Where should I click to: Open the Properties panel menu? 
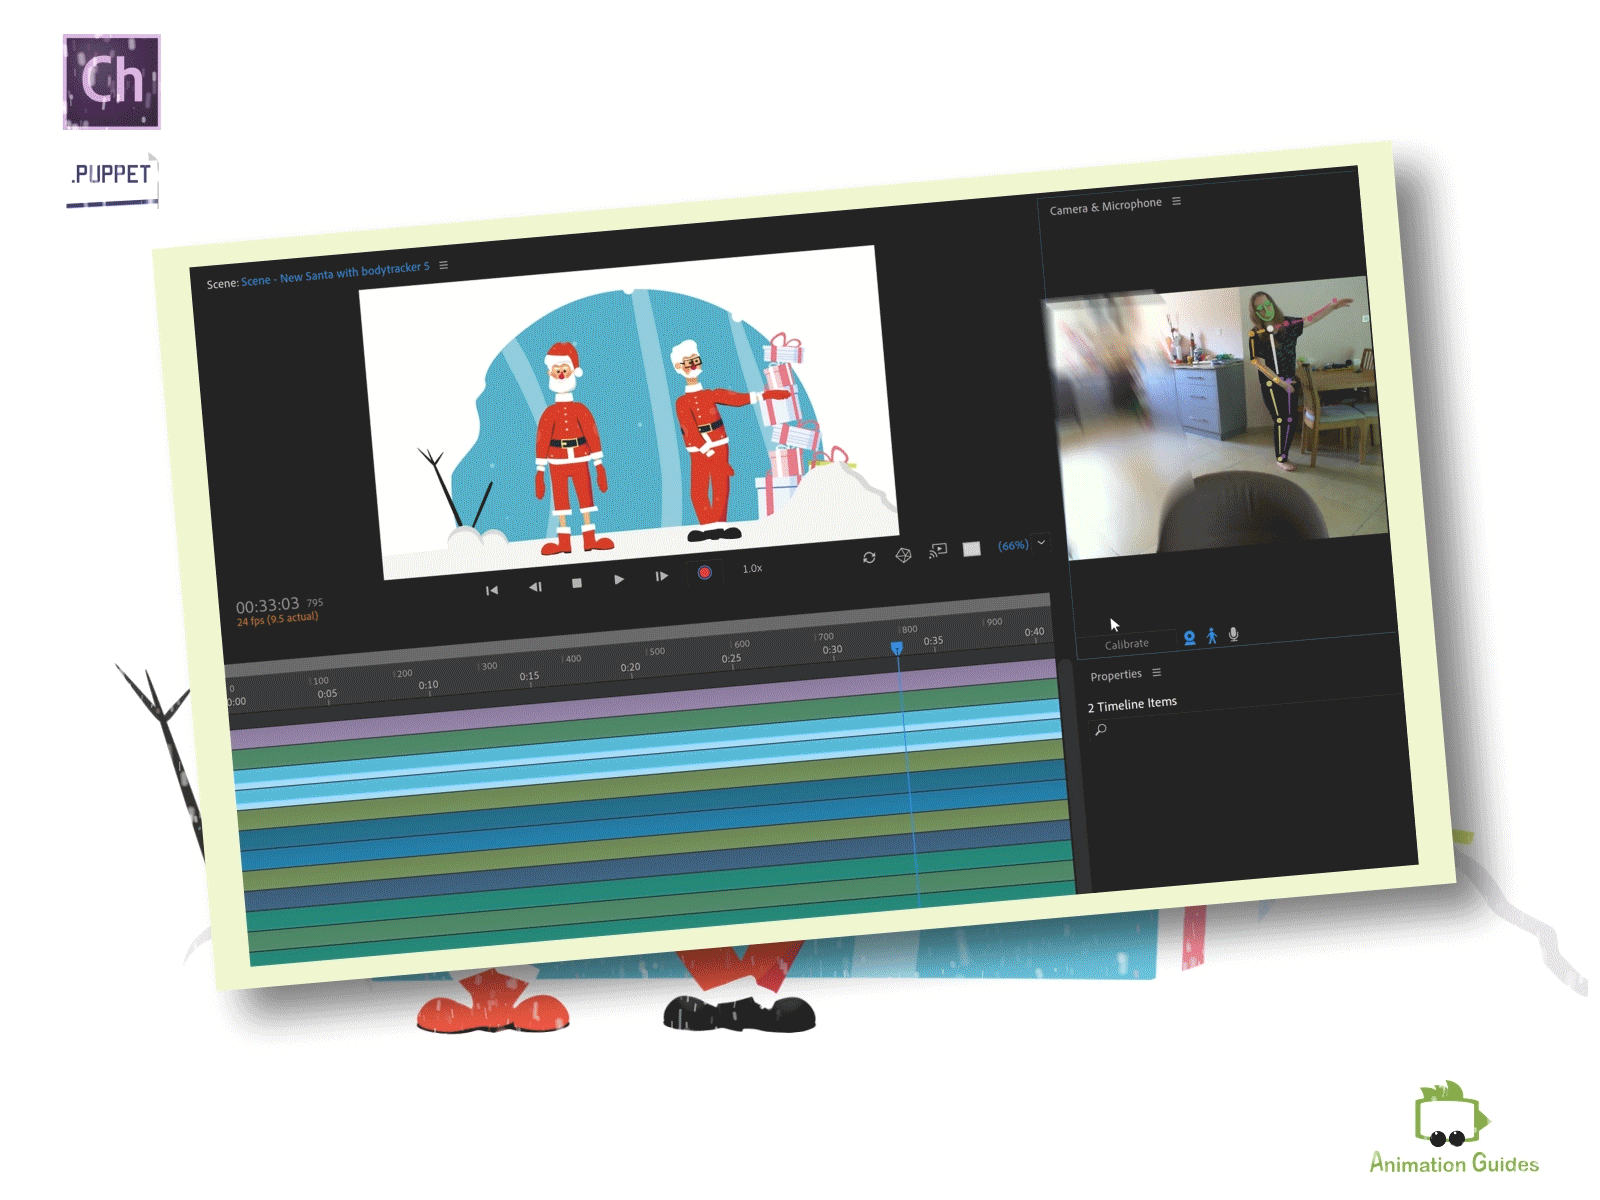(1157, 673)
